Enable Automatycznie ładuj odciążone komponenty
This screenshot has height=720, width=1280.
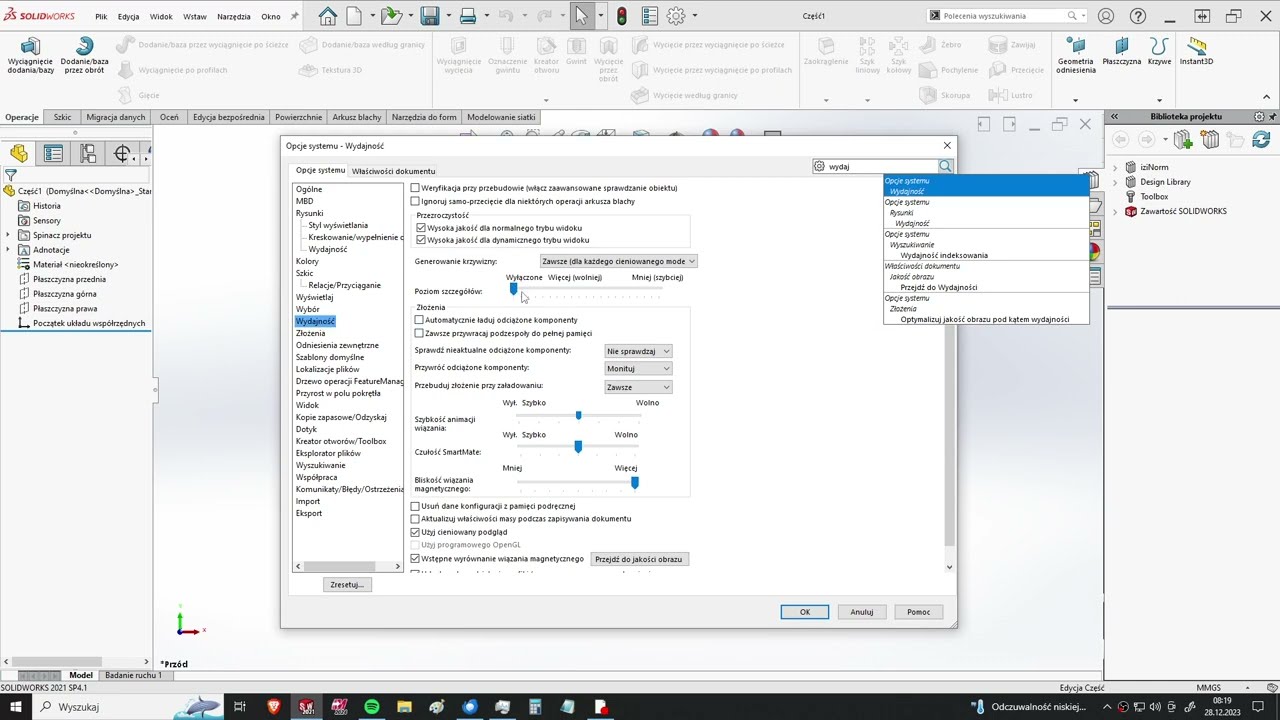tap(420, 320)
